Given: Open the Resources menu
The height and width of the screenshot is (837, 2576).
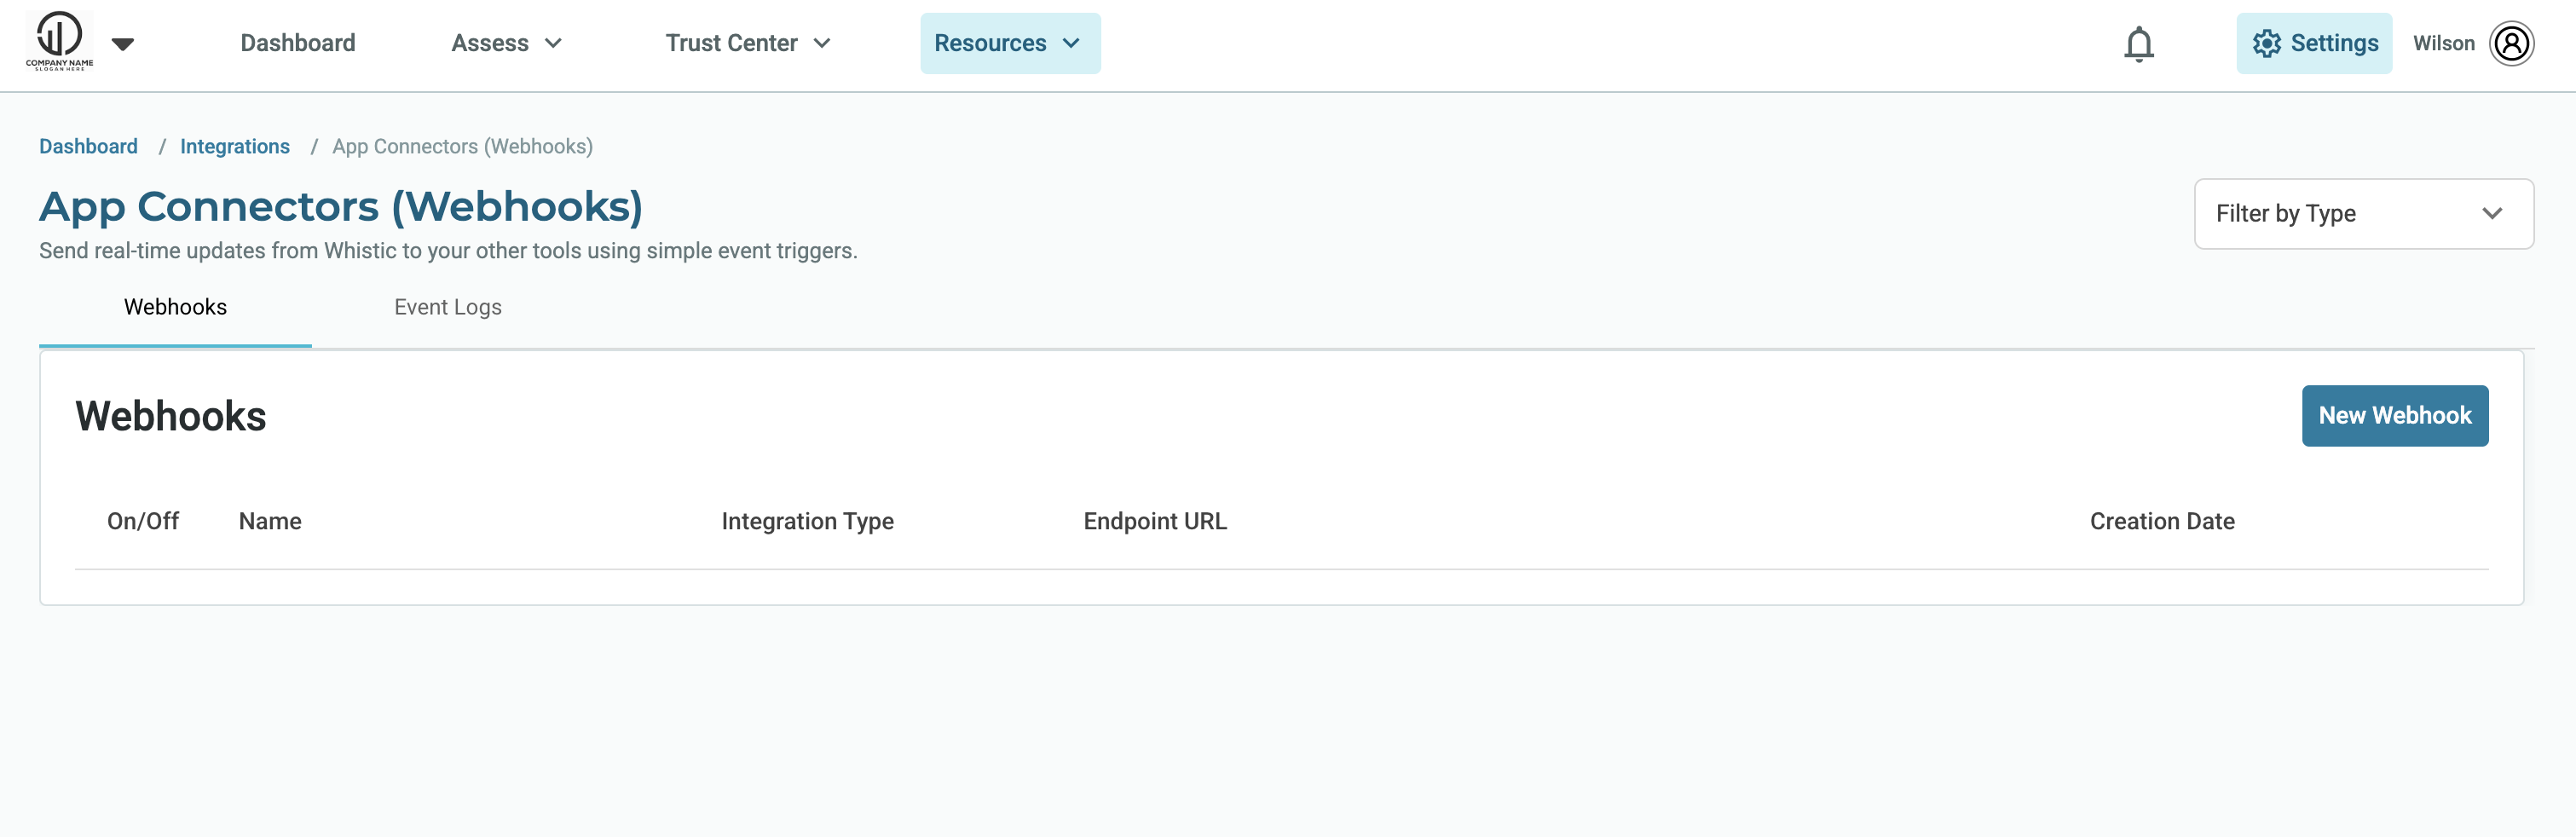Looking at the screenshot, I should click(1010, 43).
